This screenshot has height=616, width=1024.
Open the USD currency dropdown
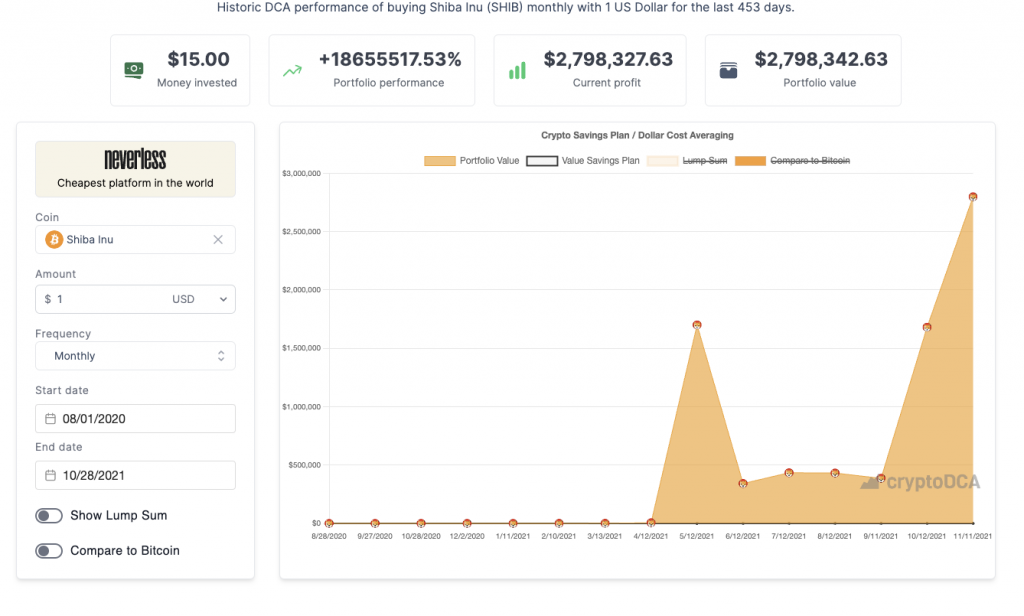point(200,299)
